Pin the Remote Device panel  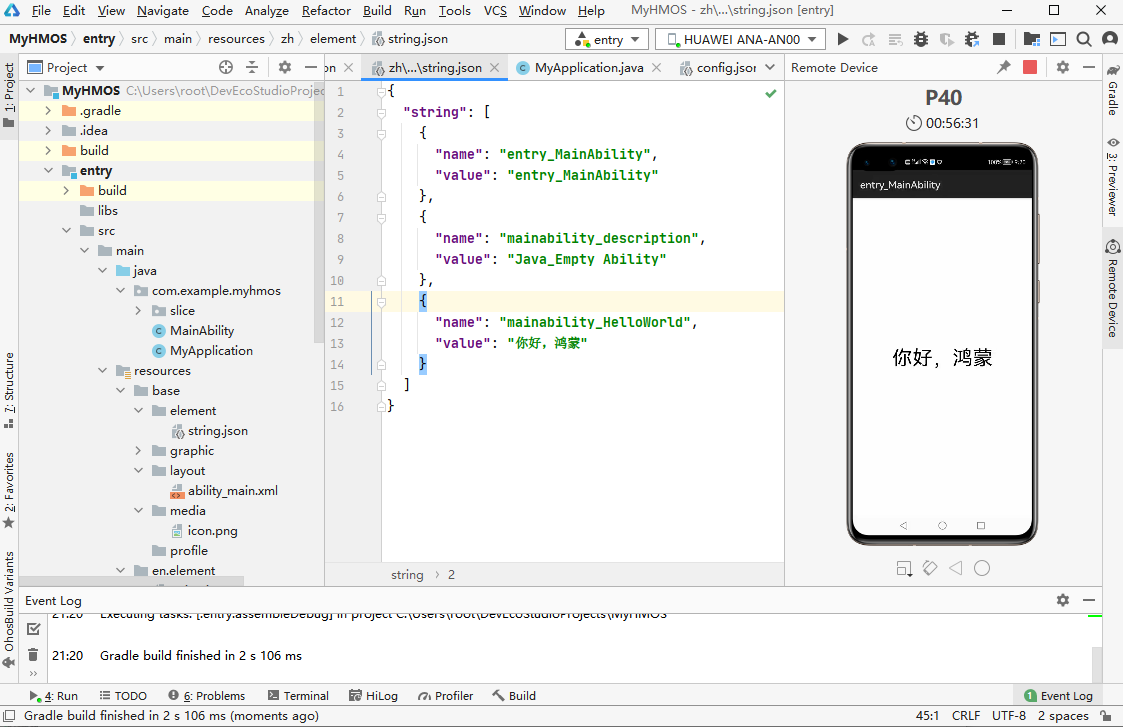tap(1004, 68)
